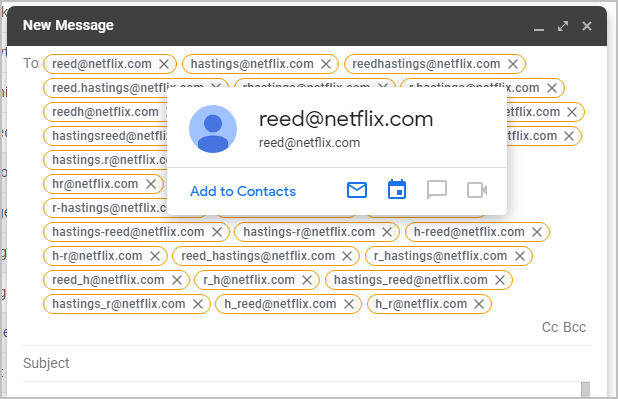Expand message window to full screen
The width and height of the screenshot is (618, 399).
click(563, 26)
